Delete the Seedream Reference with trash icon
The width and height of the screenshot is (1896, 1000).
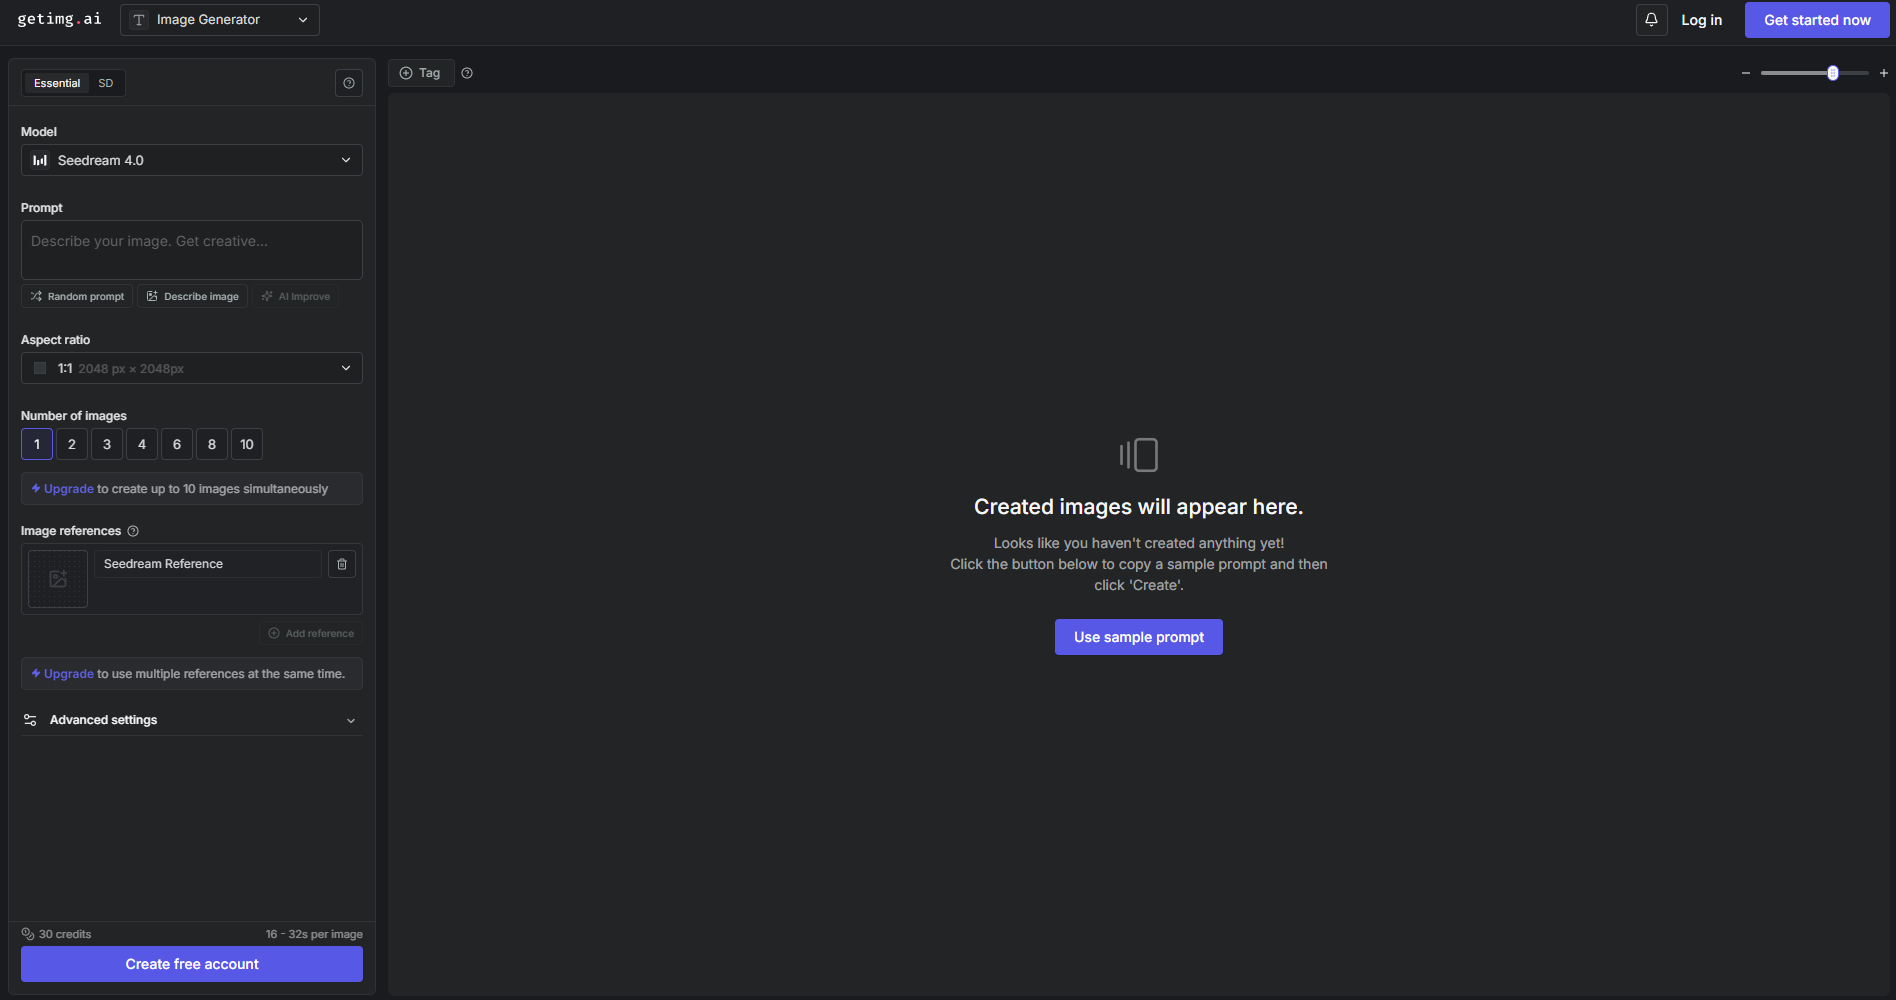pos(342,564)
